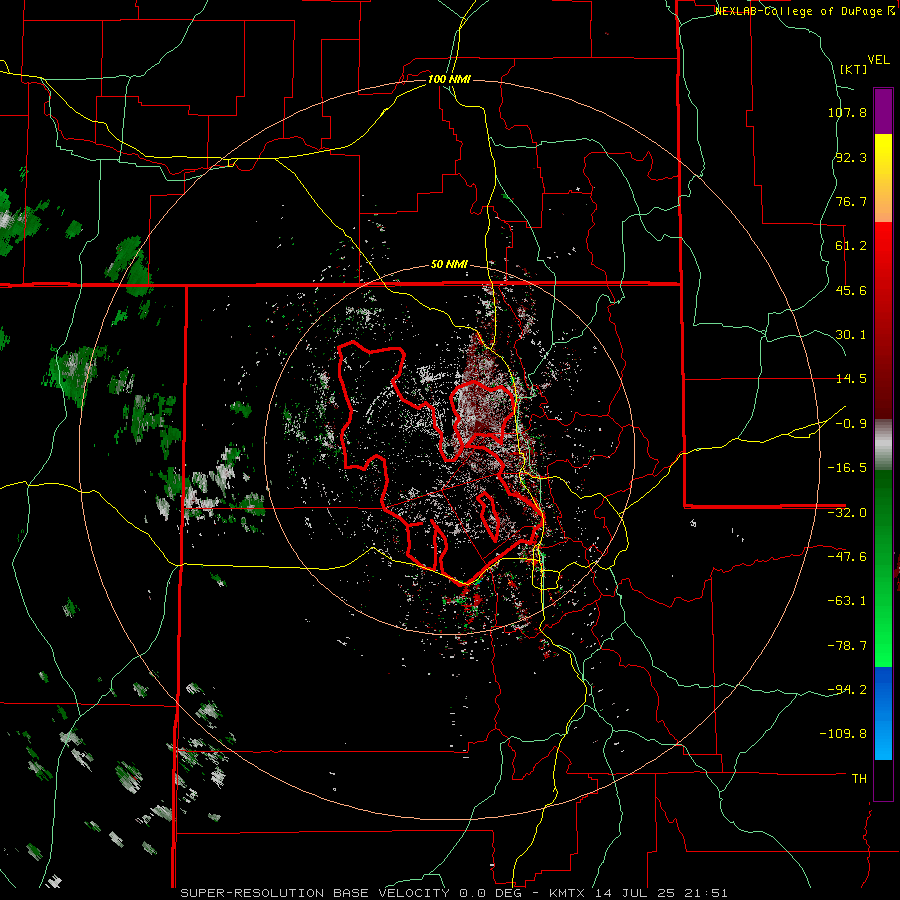
Task: Click the 30.1 velocity scale value
Action: pos(851,335)
